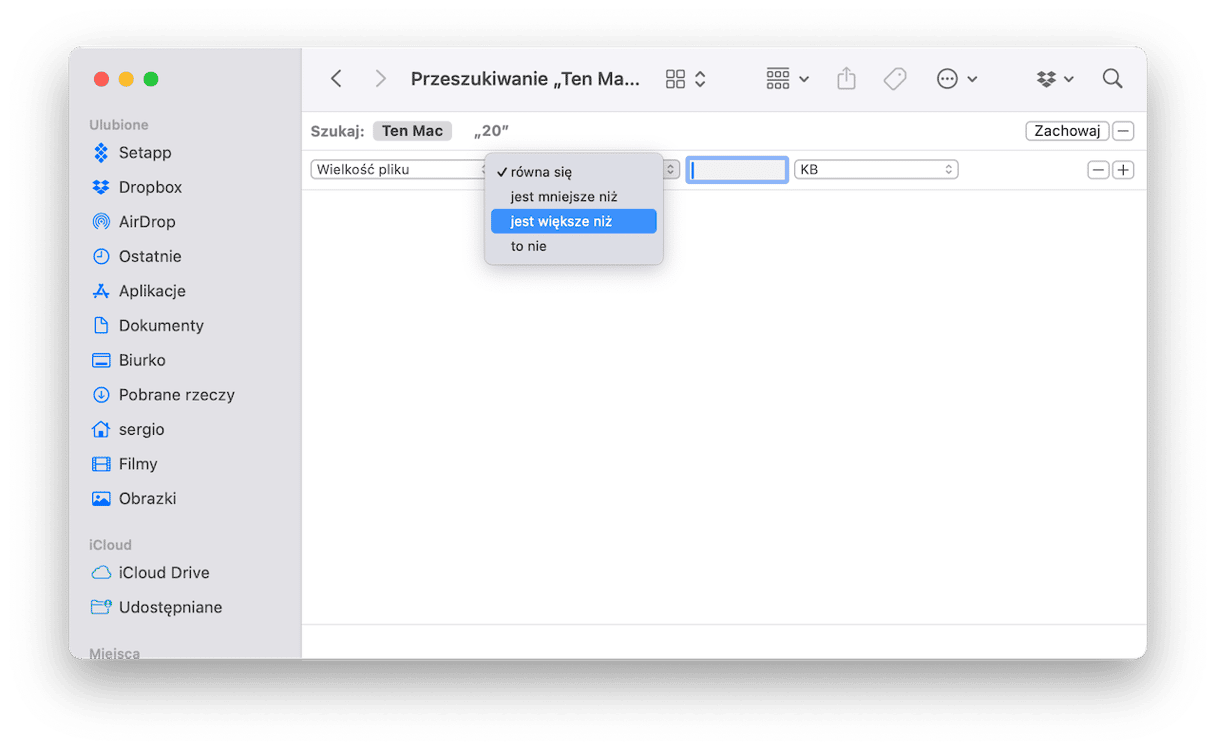Open the KB unit dropdown

pos(875,170)
